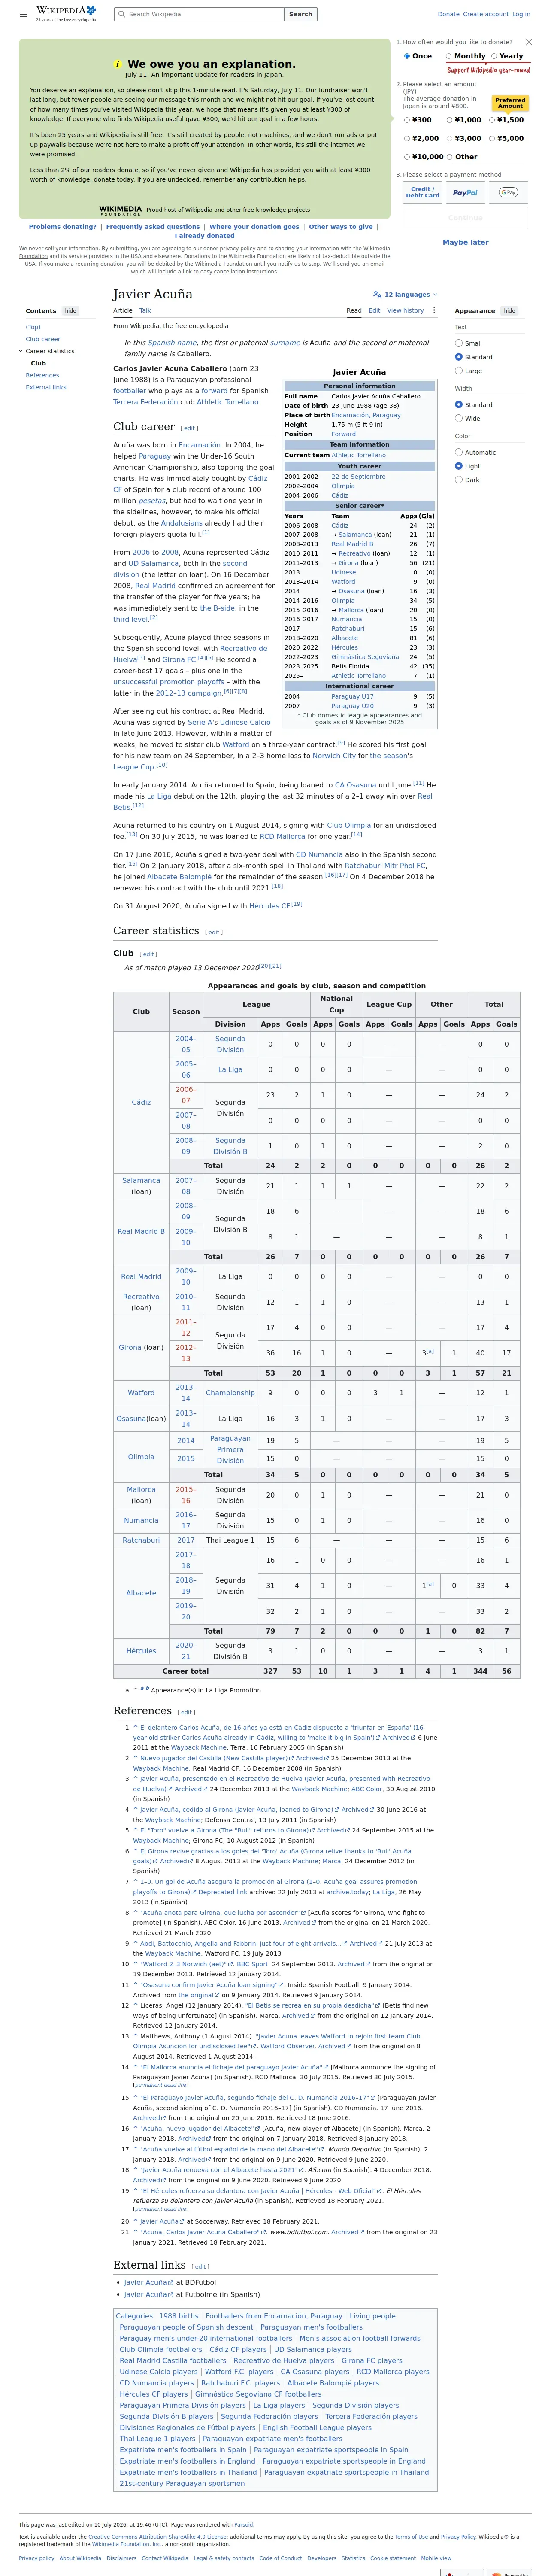This screenshot has width=551, height=2576.
Task: Hide the Appearance panel
Action: point(509,311)
